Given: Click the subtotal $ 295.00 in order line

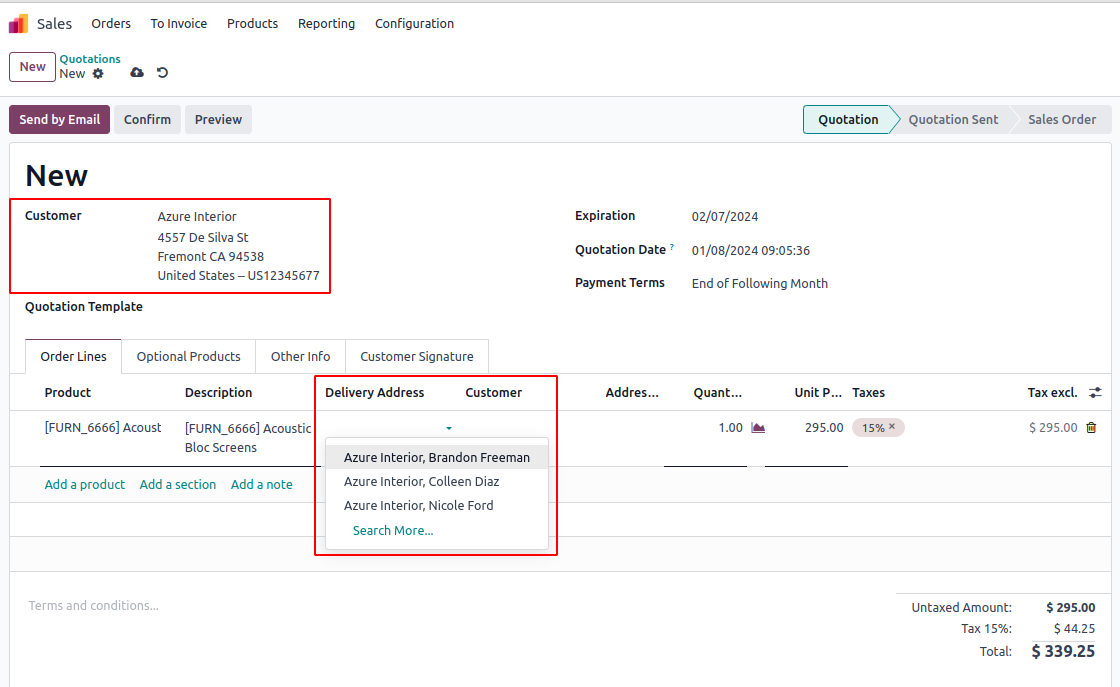Looking at the screenshot, I should [1053, 428].
